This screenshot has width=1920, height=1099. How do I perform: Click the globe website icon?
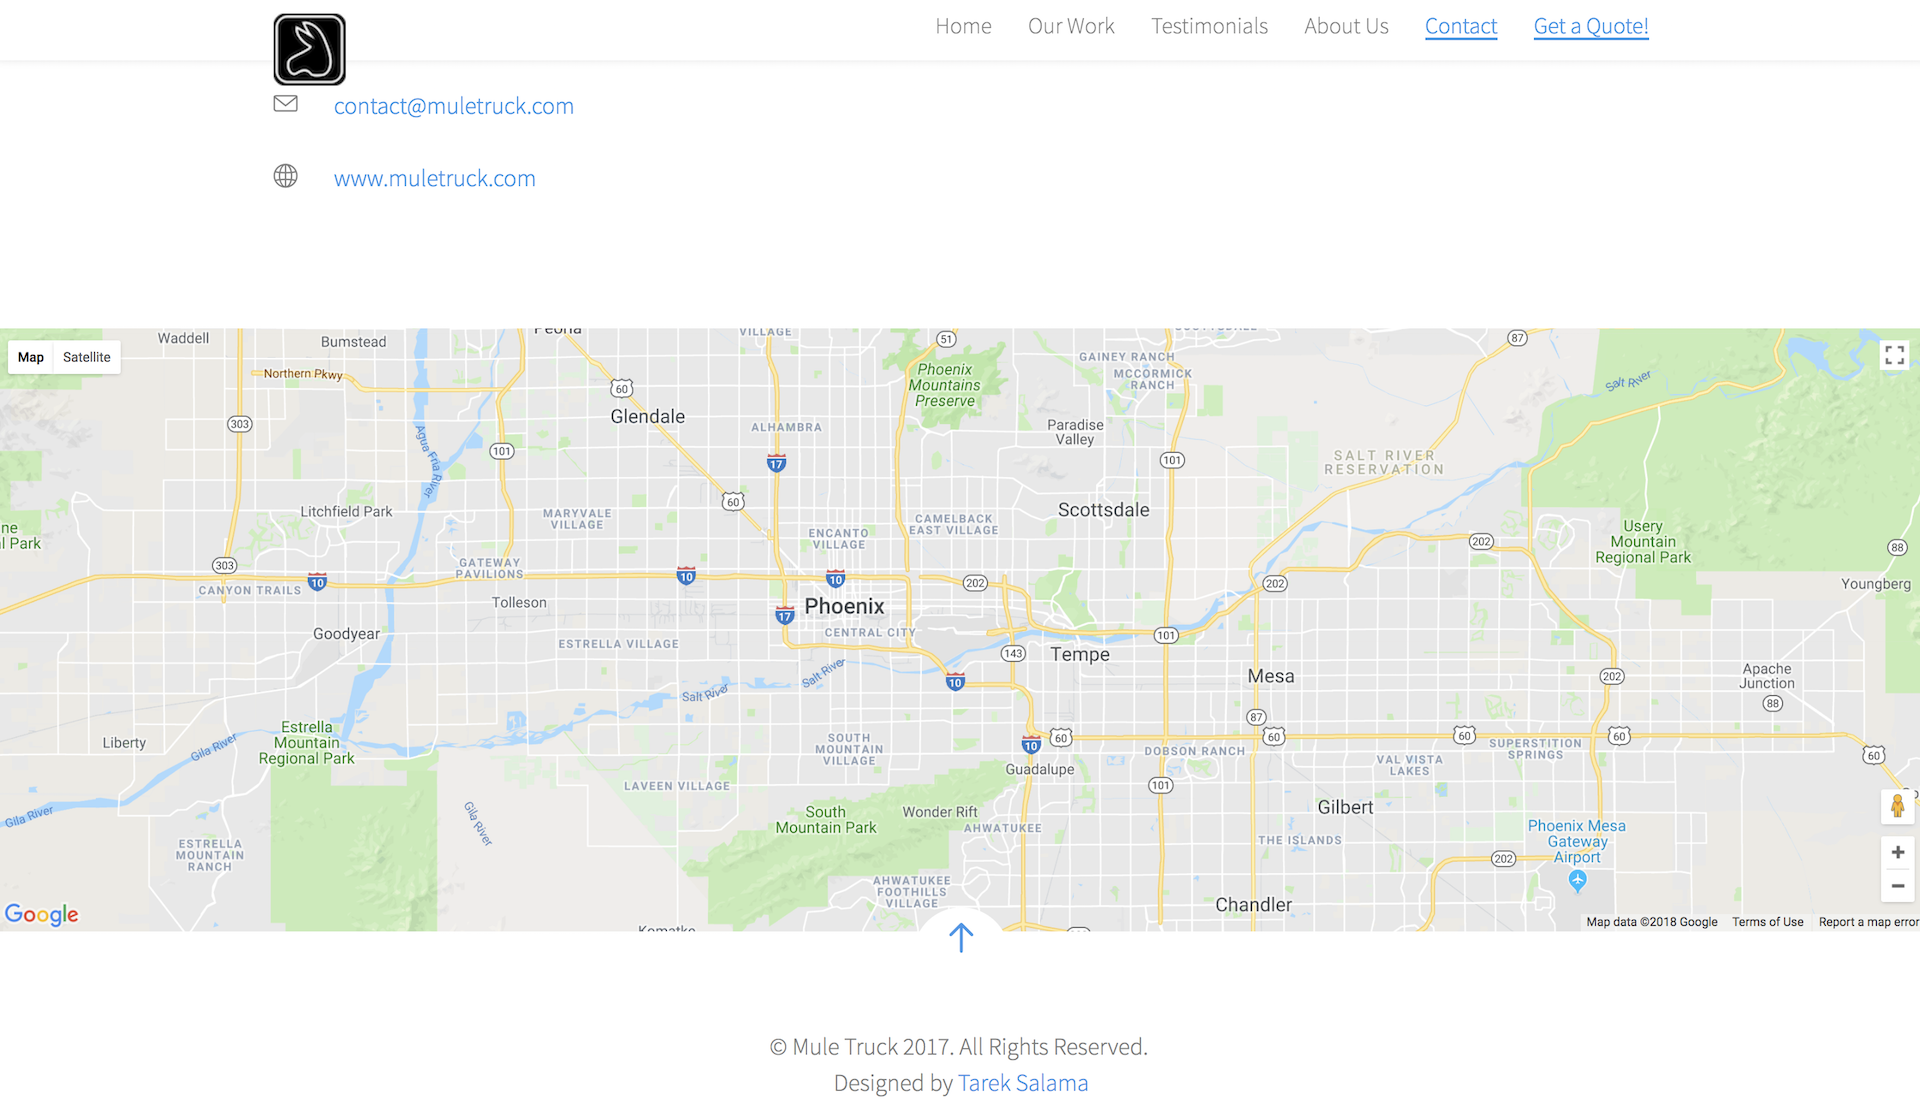[285, 176]
